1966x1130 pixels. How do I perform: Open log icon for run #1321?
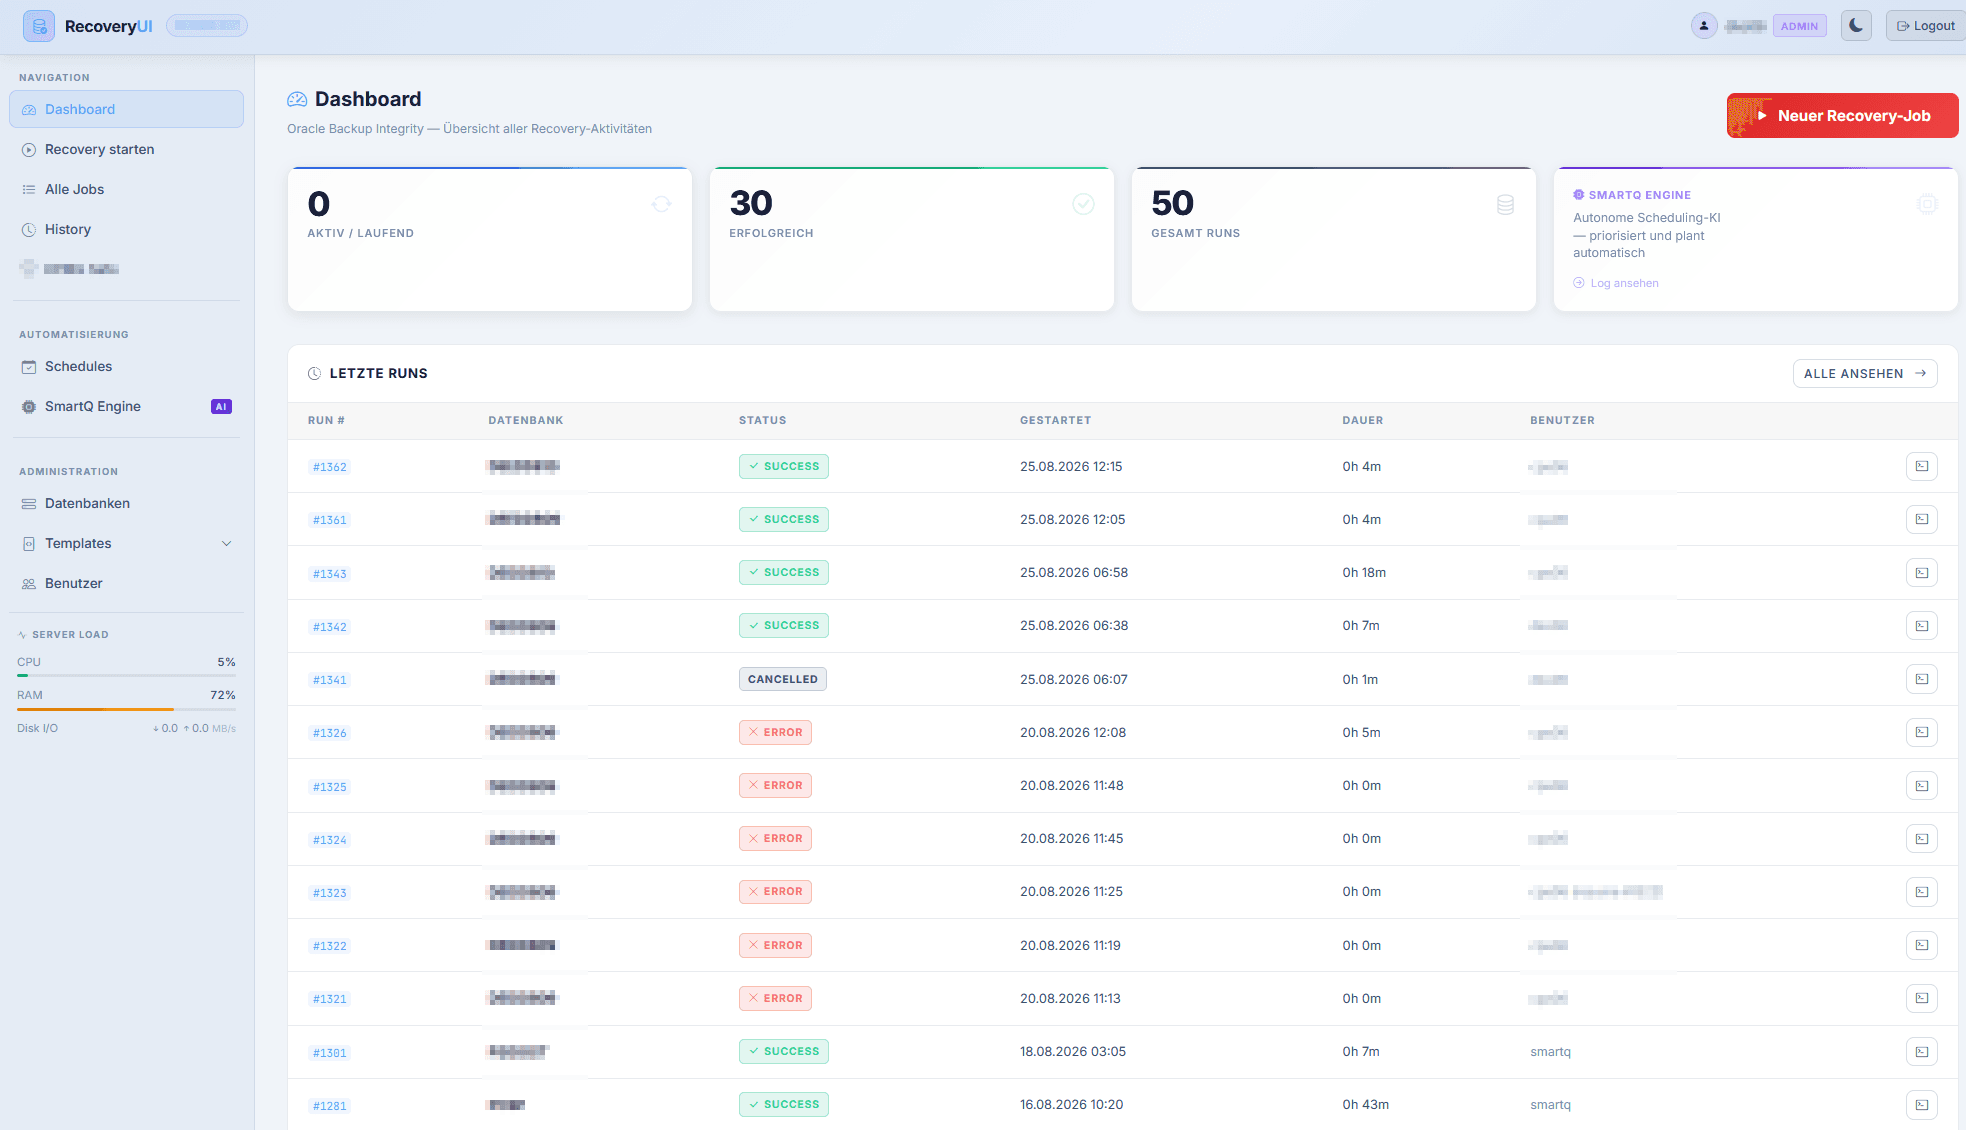click(x=1921, y=998)
